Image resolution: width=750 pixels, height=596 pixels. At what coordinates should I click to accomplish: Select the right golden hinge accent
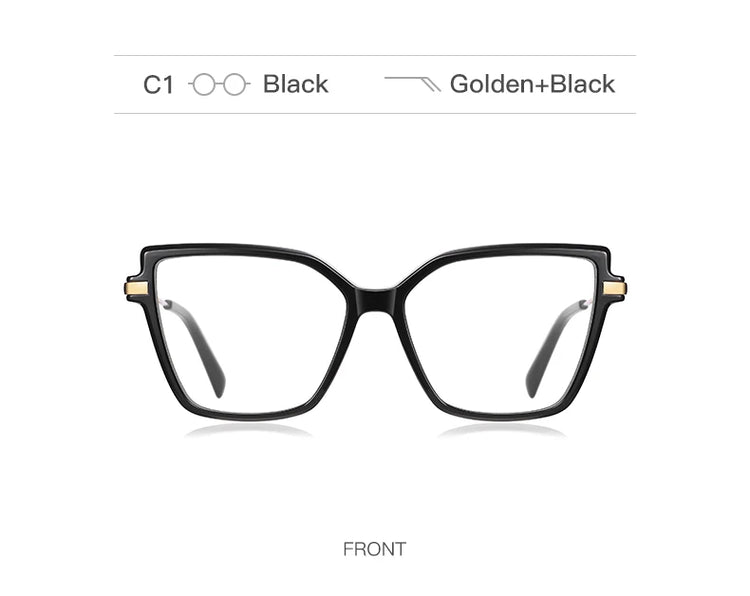pyautogui.click(x=615, y=288)
